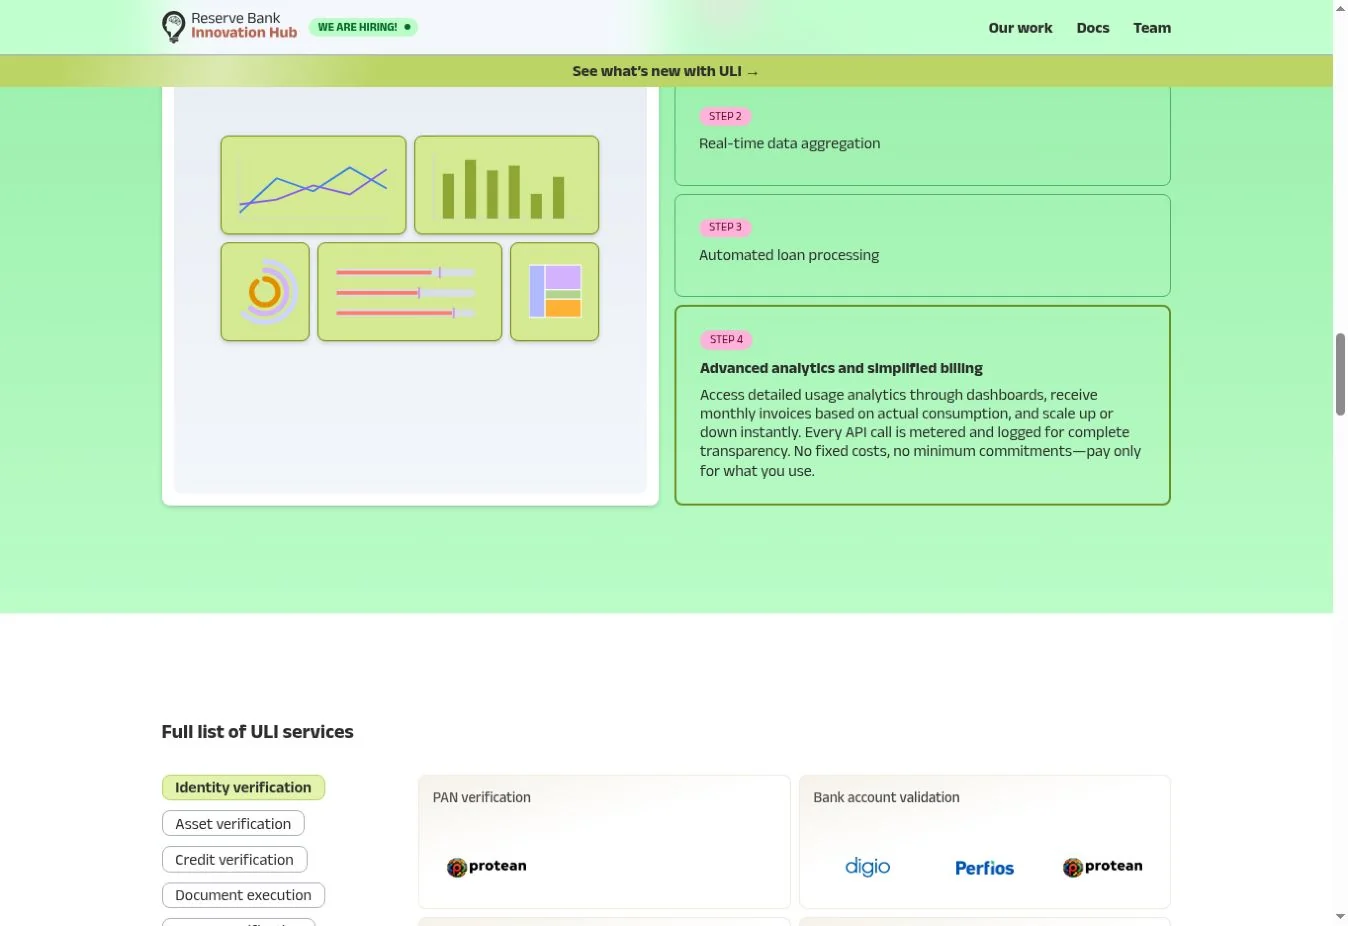Viewport: 1348px width, 926px height.
Task: Click the line chart tile in dashboard illustration
Action: pos(313,185)
